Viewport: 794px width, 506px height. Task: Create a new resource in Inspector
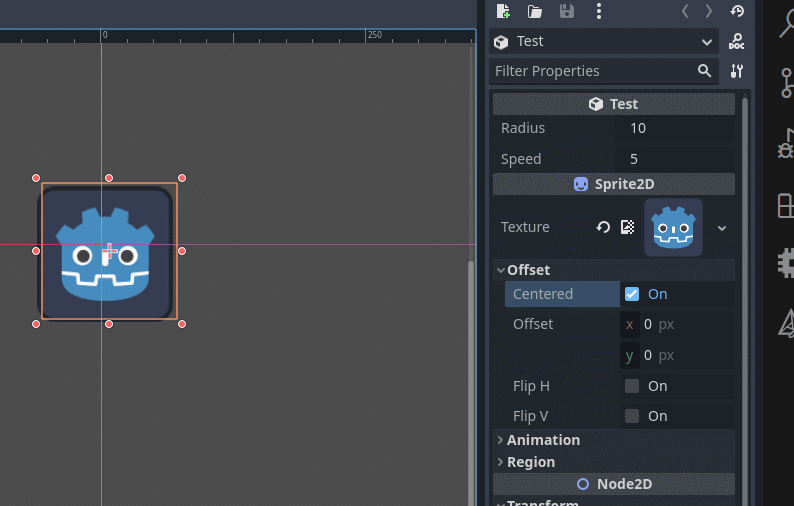tap(503, 11)
